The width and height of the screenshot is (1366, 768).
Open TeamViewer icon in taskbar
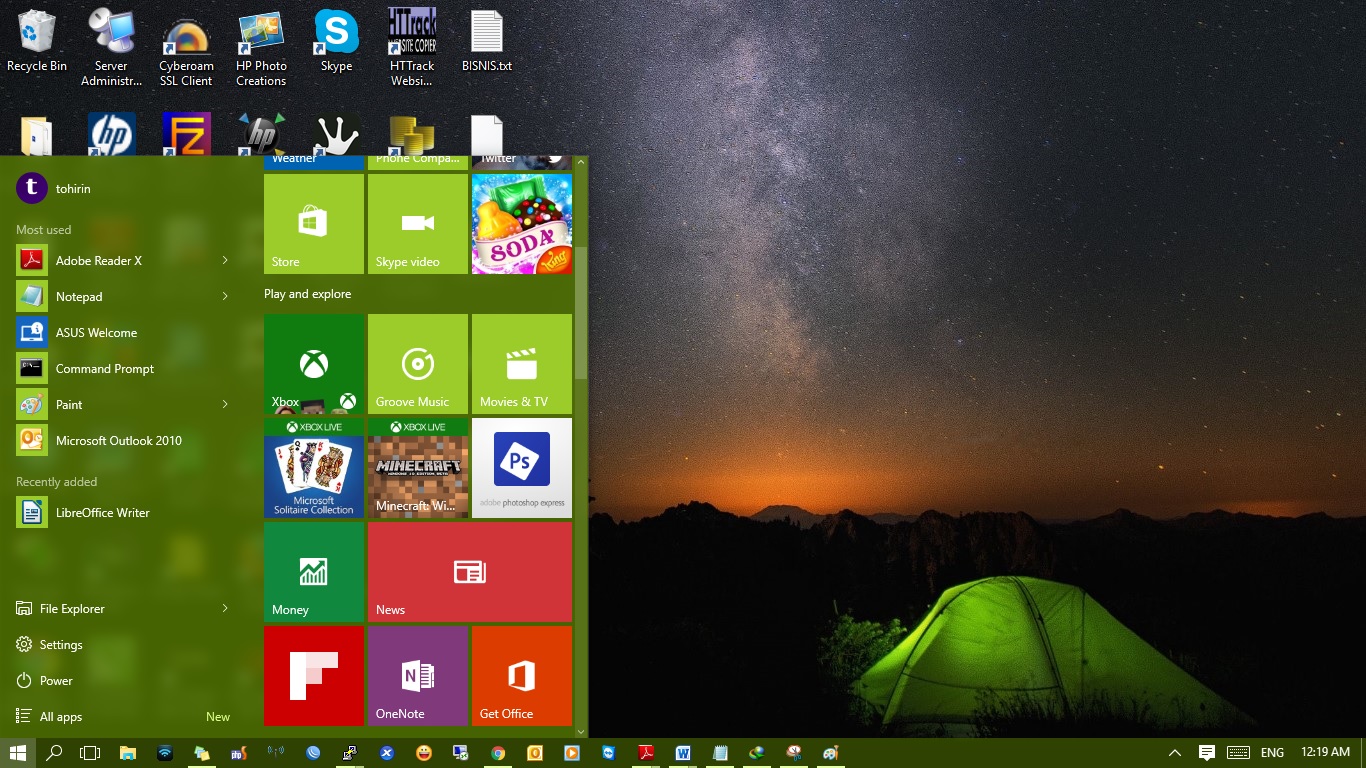coord(609,753)
